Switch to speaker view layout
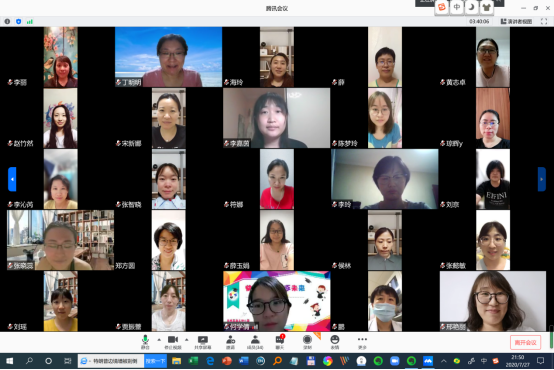This screenshot has width=554, height=370. pyautogui.click(x=516, y=22)
